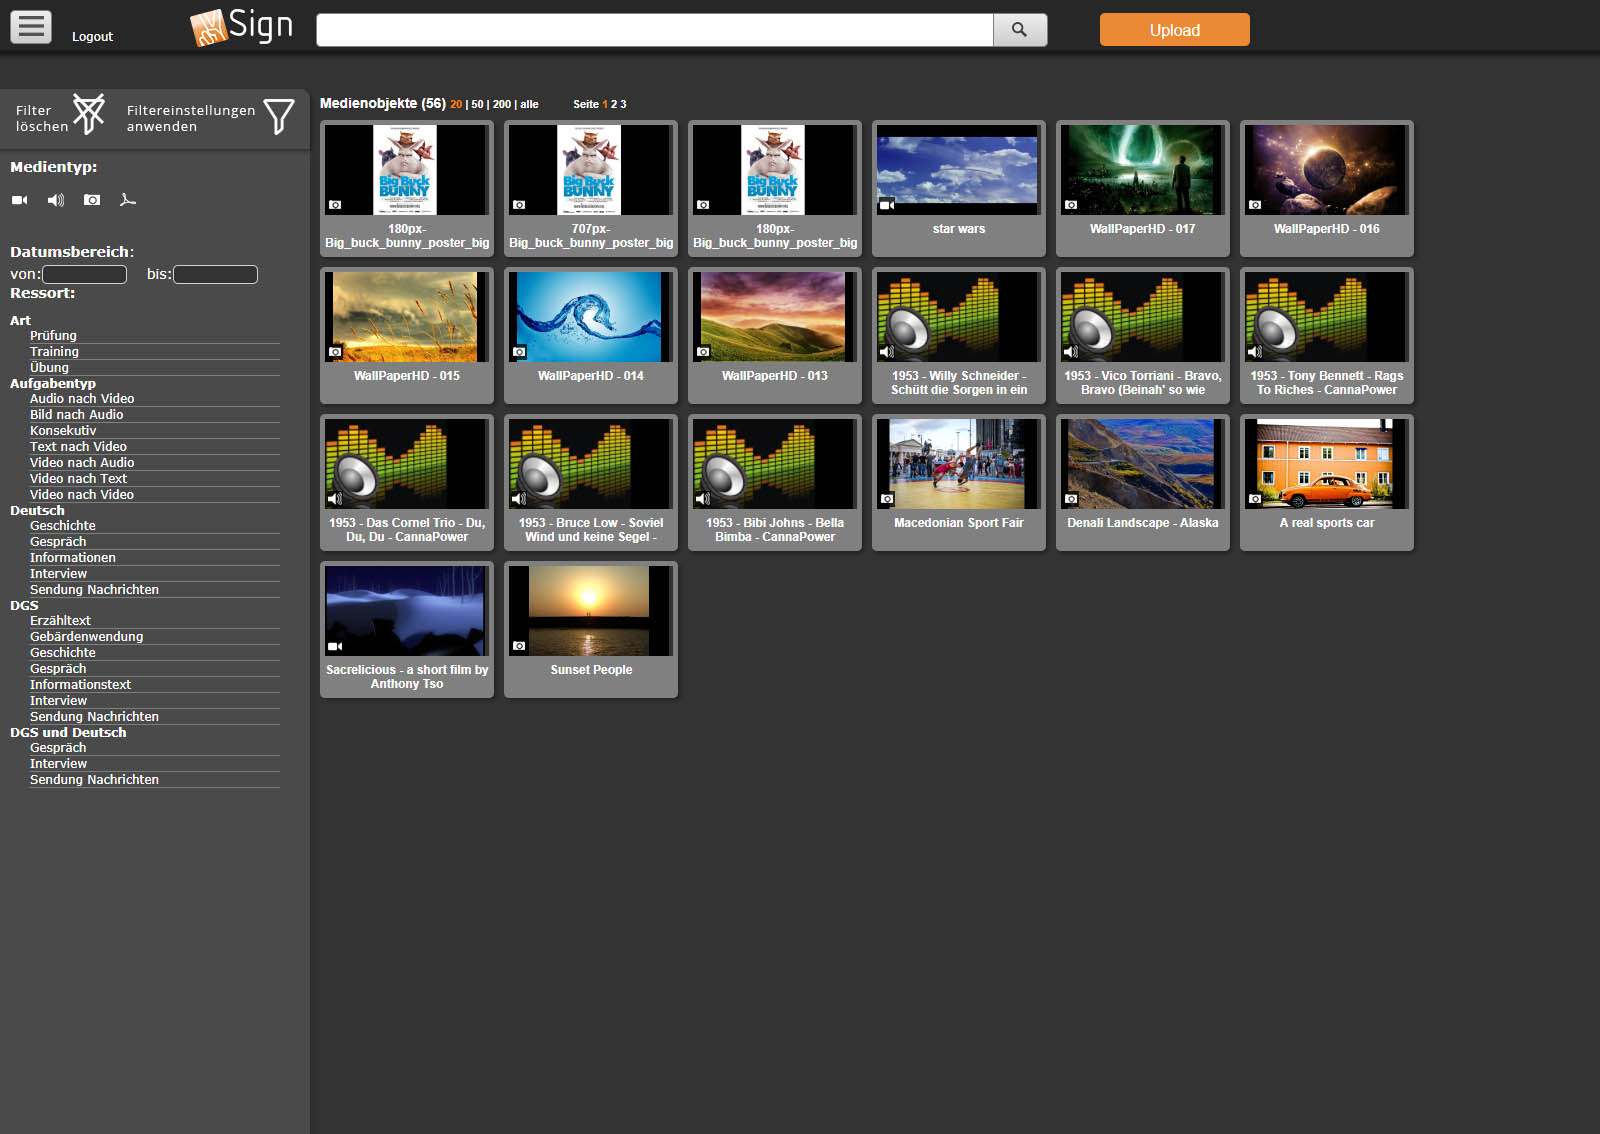This screenshot has height=1134, width=1600.
Task: Select Gebärdenwendung under DGS
Action: 86,637
